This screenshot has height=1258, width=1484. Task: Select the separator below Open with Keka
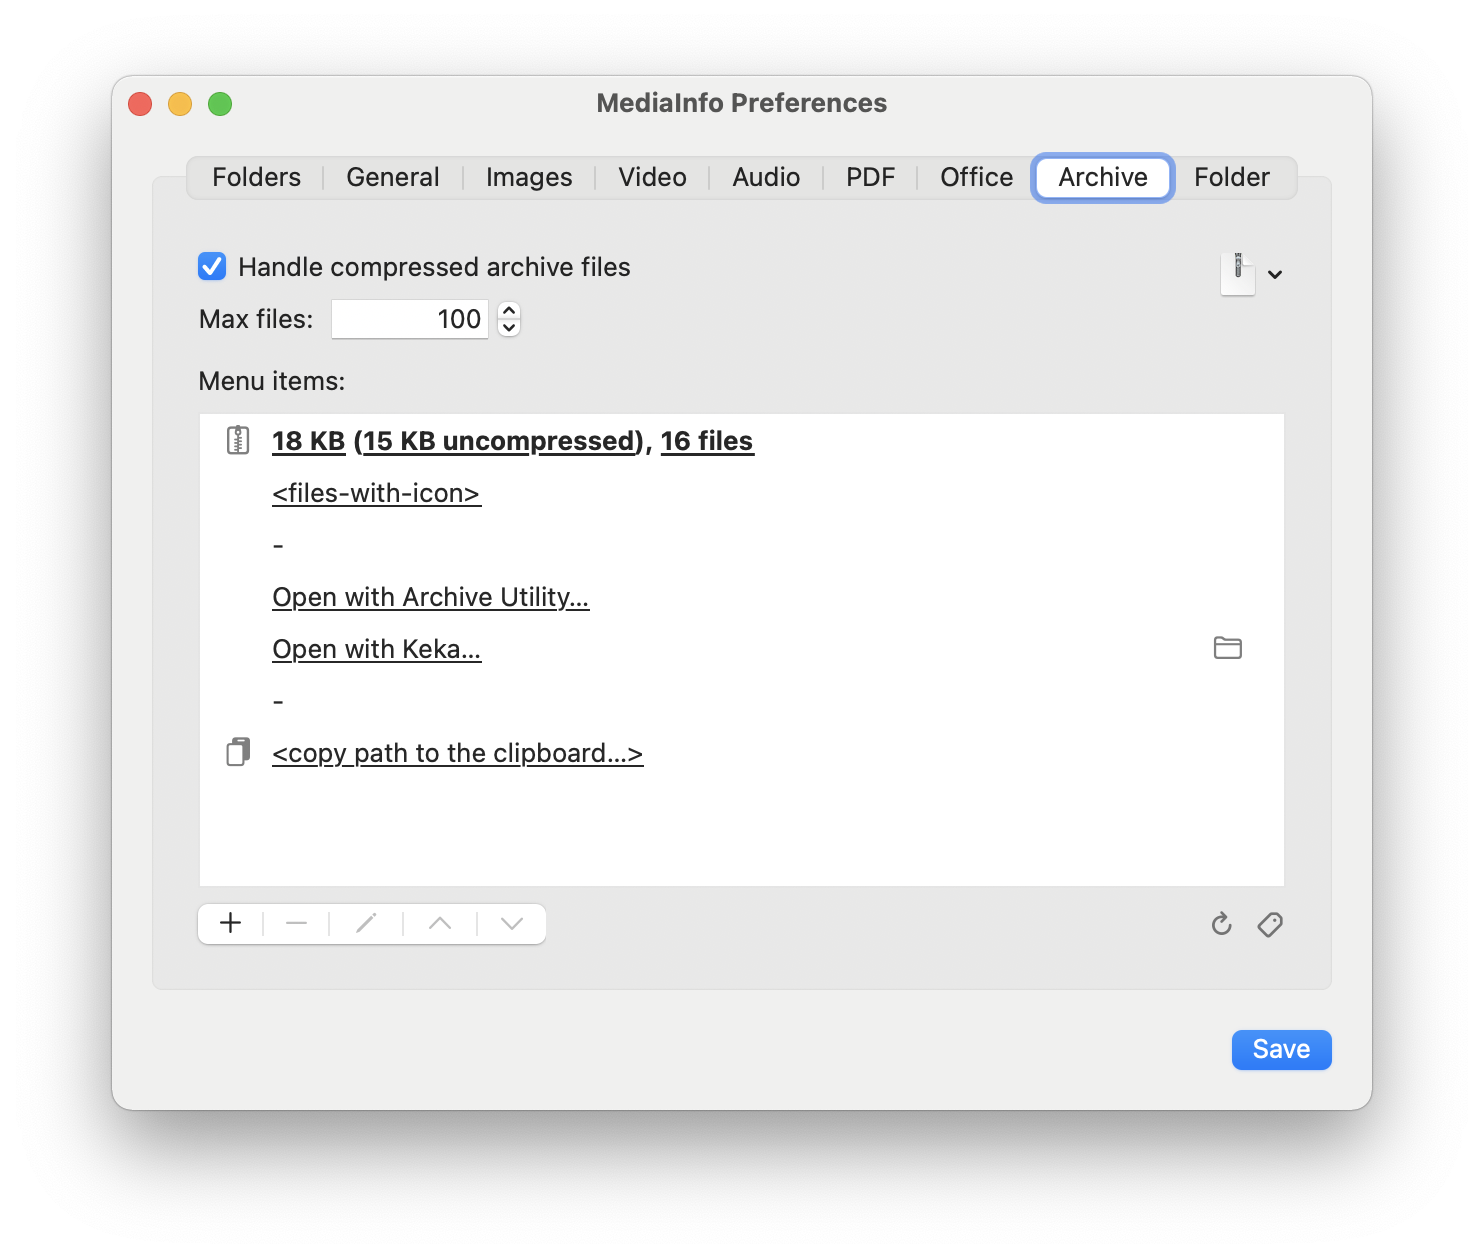[278, 702]
